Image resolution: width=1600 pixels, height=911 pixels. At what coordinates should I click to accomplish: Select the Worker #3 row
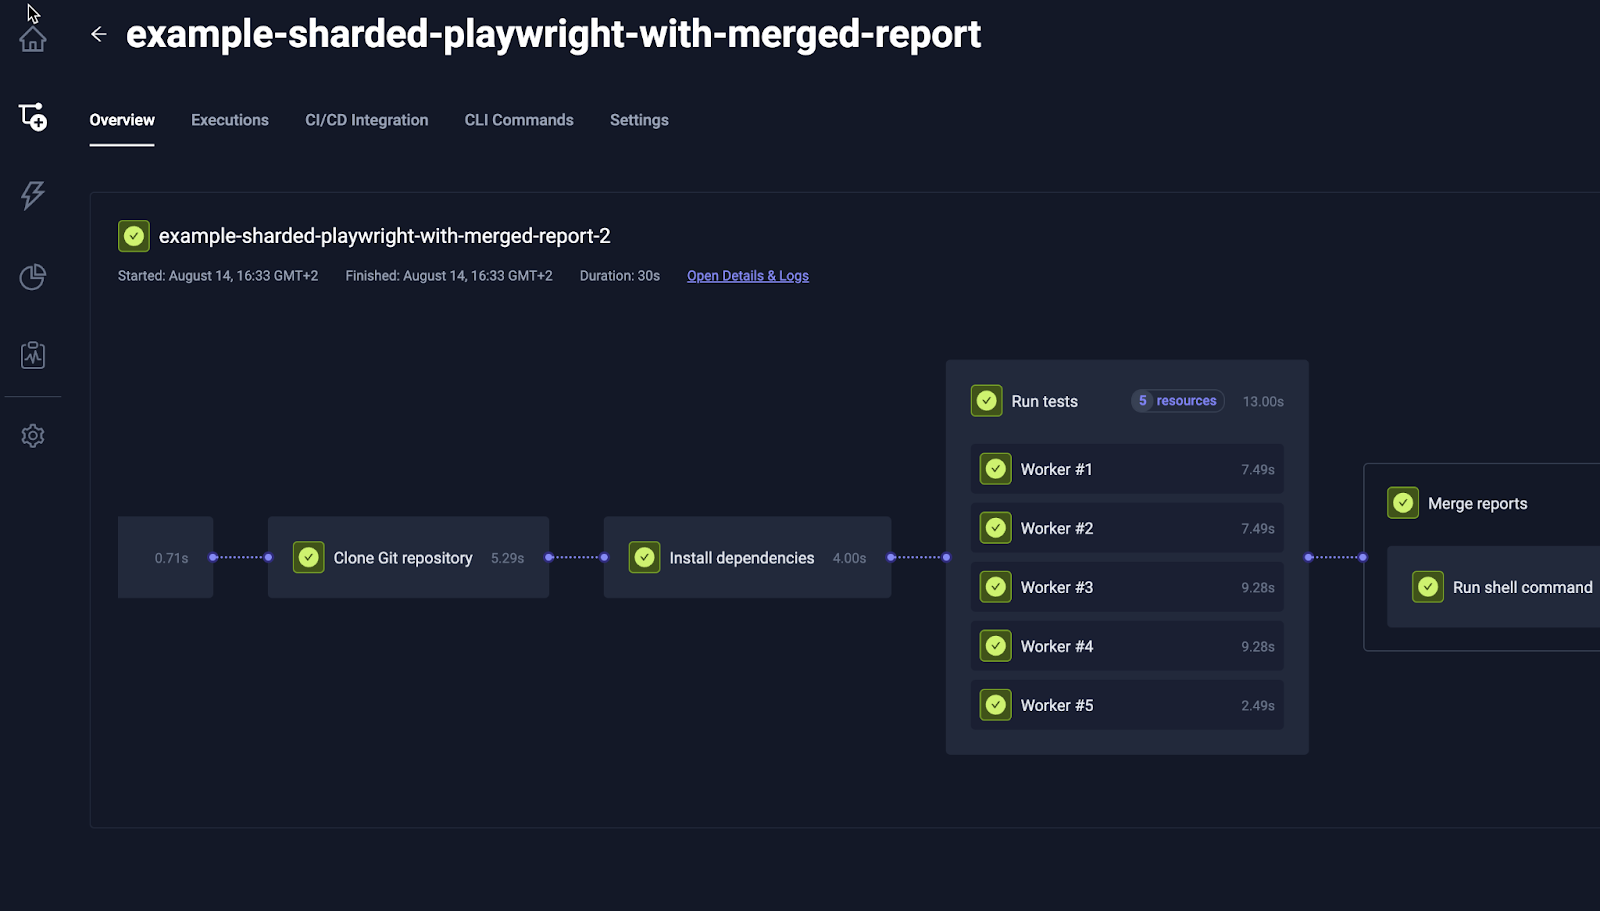(x=1127, y=587)
